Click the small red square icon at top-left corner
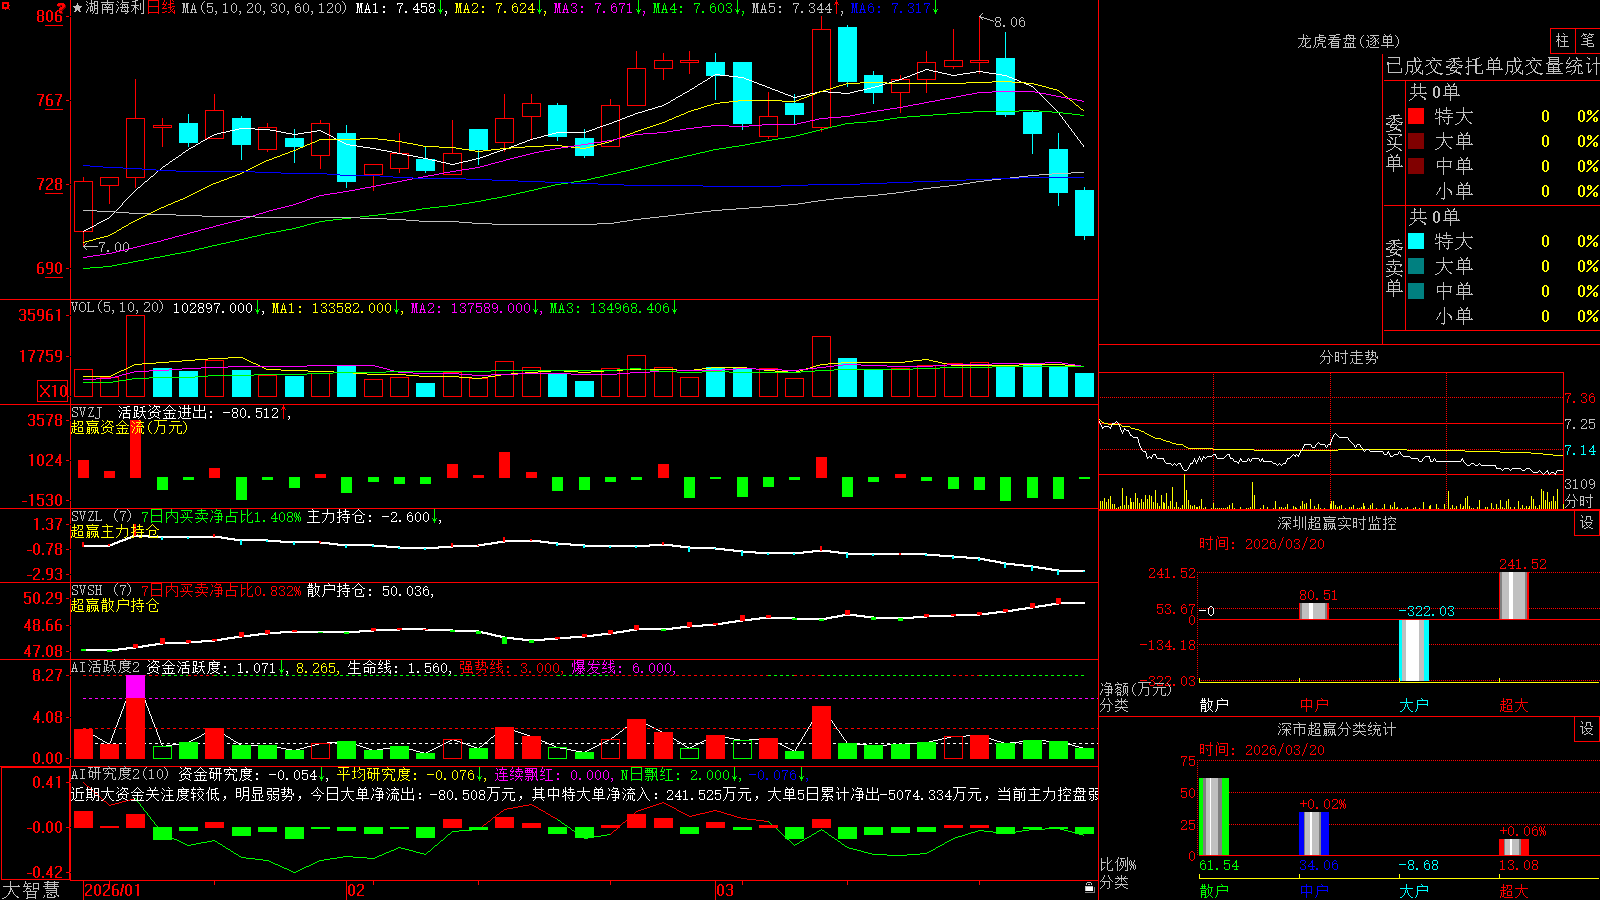The height and width of the screenshot is (900, 1600). [x=3, y=3]
